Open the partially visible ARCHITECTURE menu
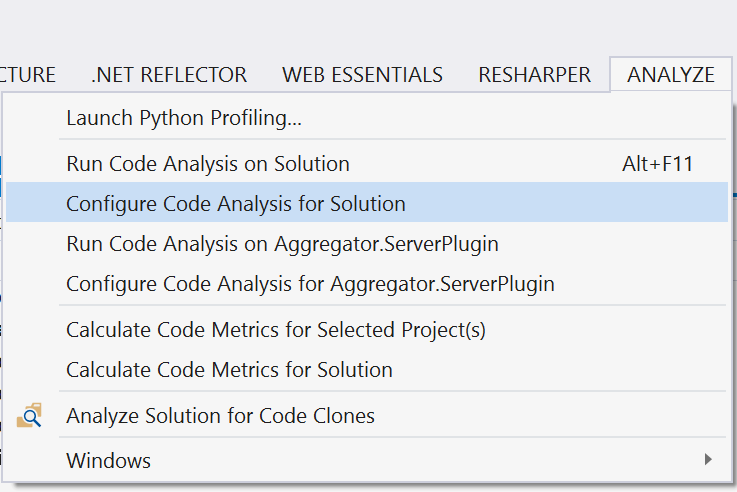This screenshot has width=737, height=492. click(x=28, y=75)
